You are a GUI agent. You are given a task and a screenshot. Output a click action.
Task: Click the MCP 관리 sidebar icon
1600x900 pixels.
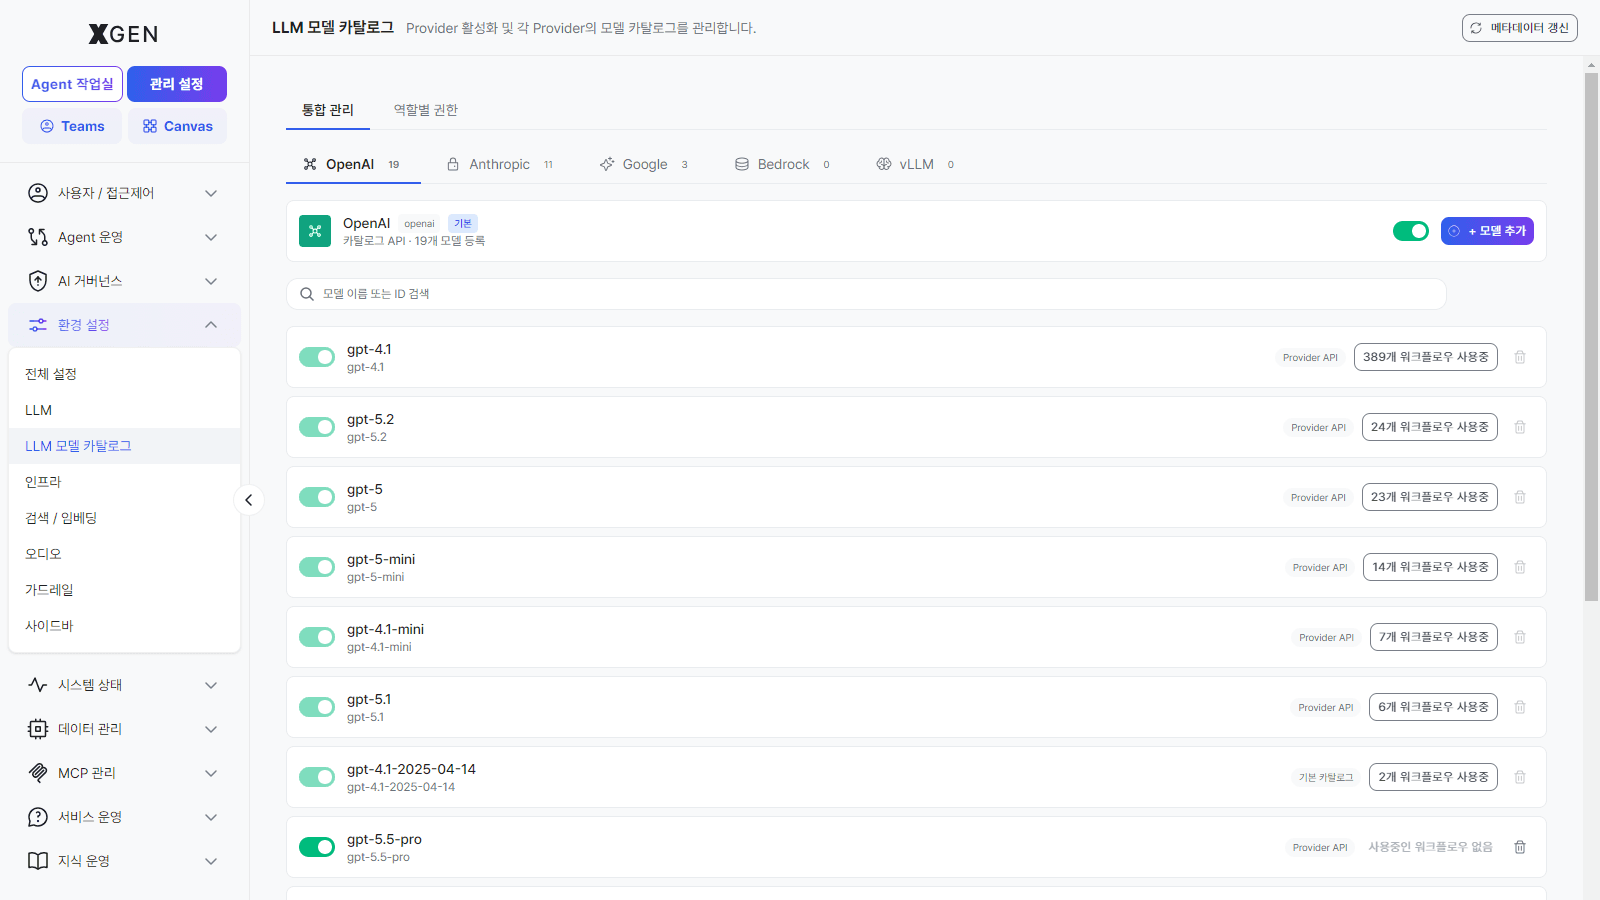point(38,773)
